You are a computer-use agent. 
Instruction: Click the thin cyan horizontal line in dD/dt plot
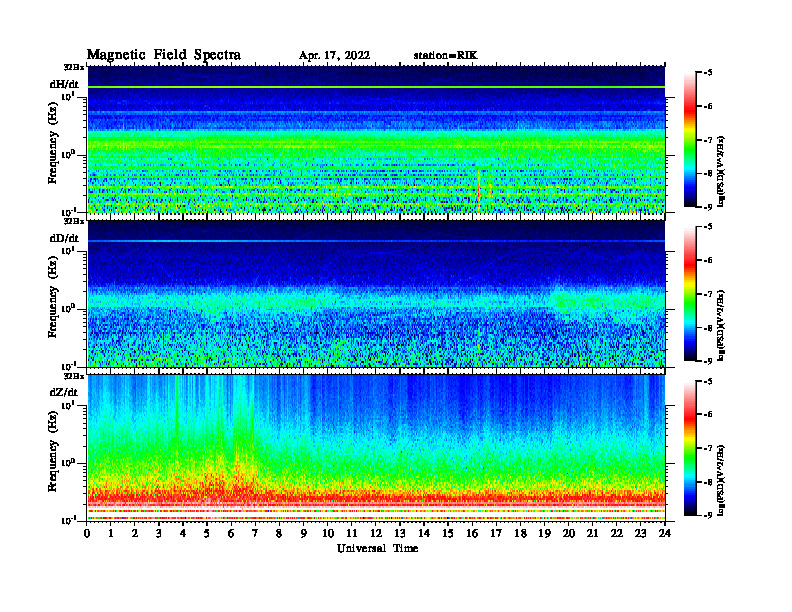[376, 241]
